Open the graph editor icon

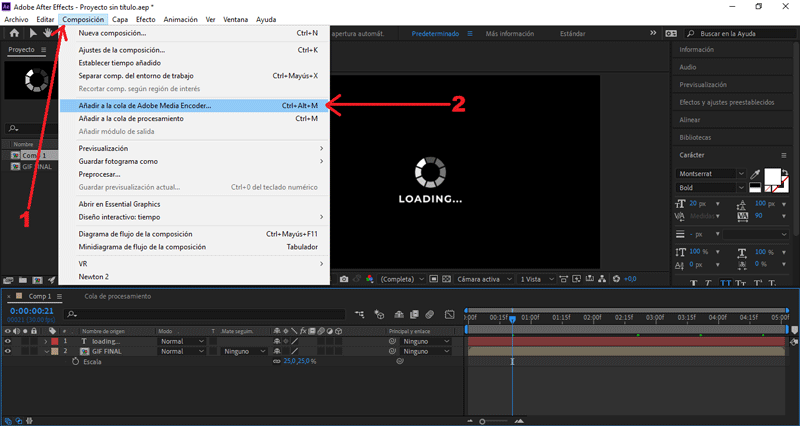[449, 314]
